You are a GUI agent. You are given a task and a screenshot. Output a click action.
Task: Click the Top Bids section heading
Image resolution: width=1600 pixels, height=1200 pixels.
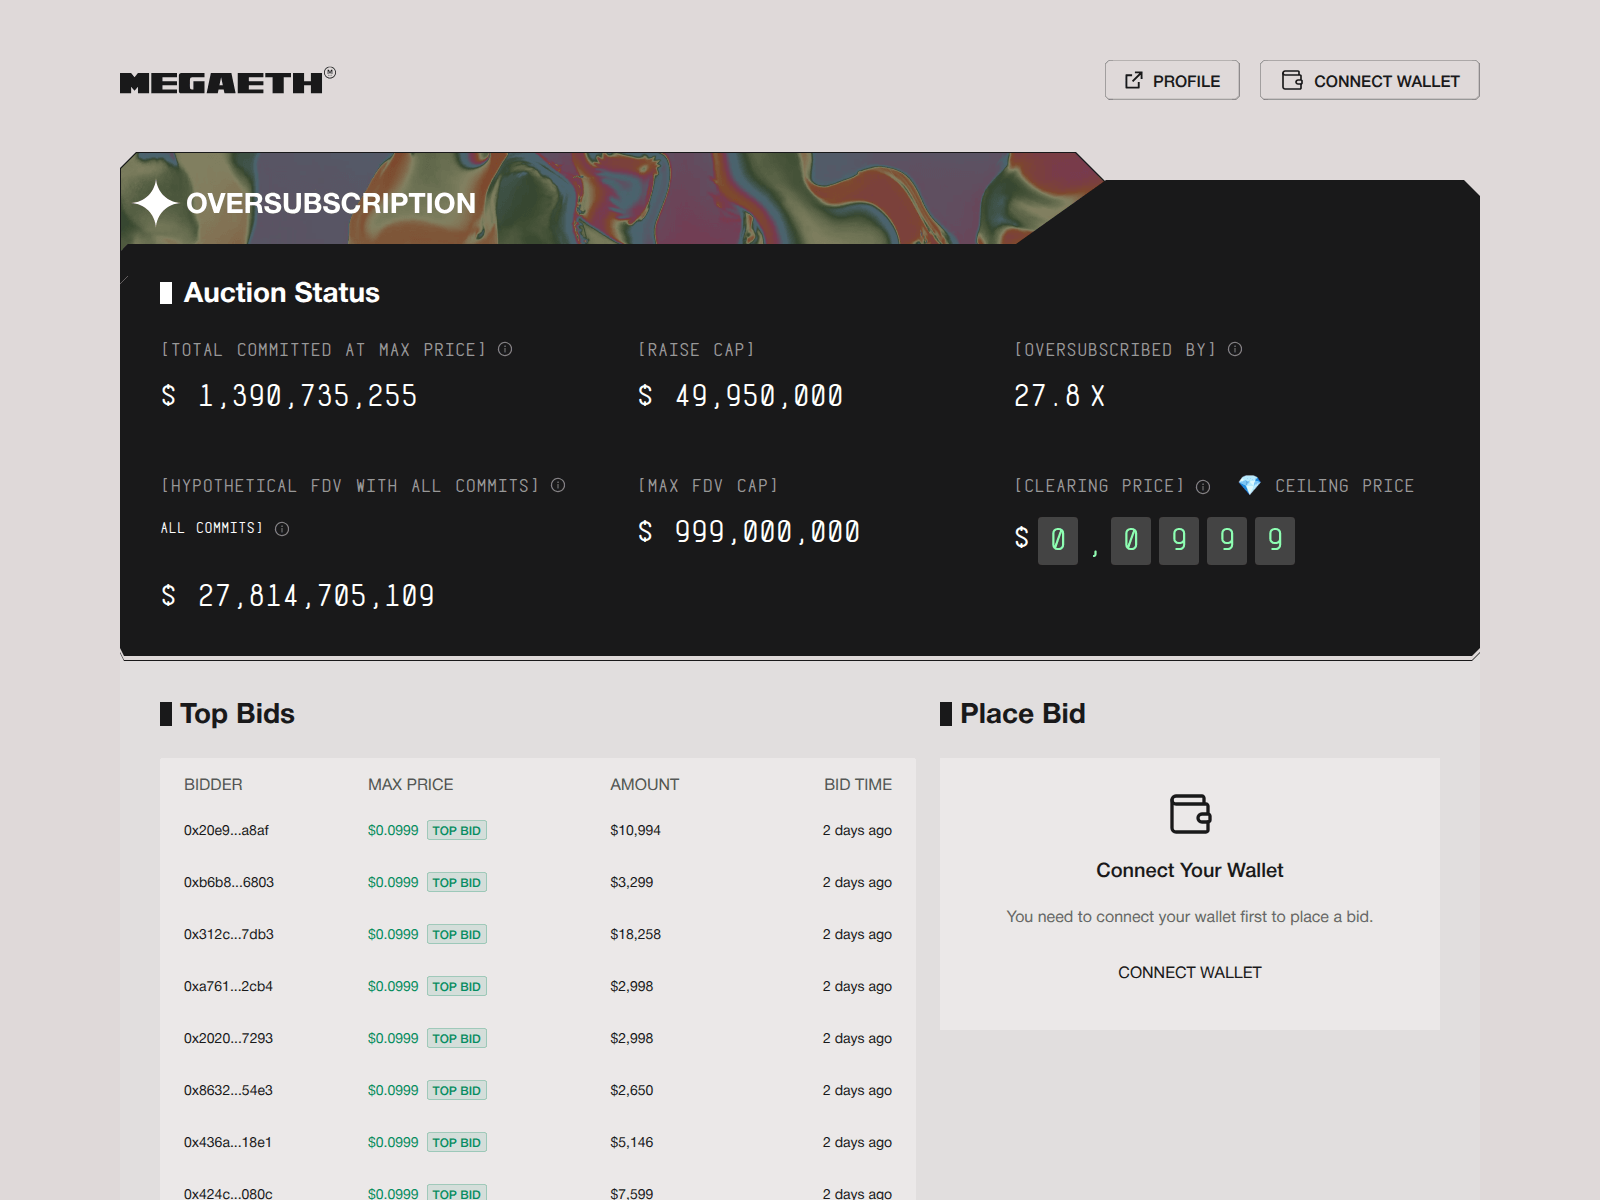237,713
